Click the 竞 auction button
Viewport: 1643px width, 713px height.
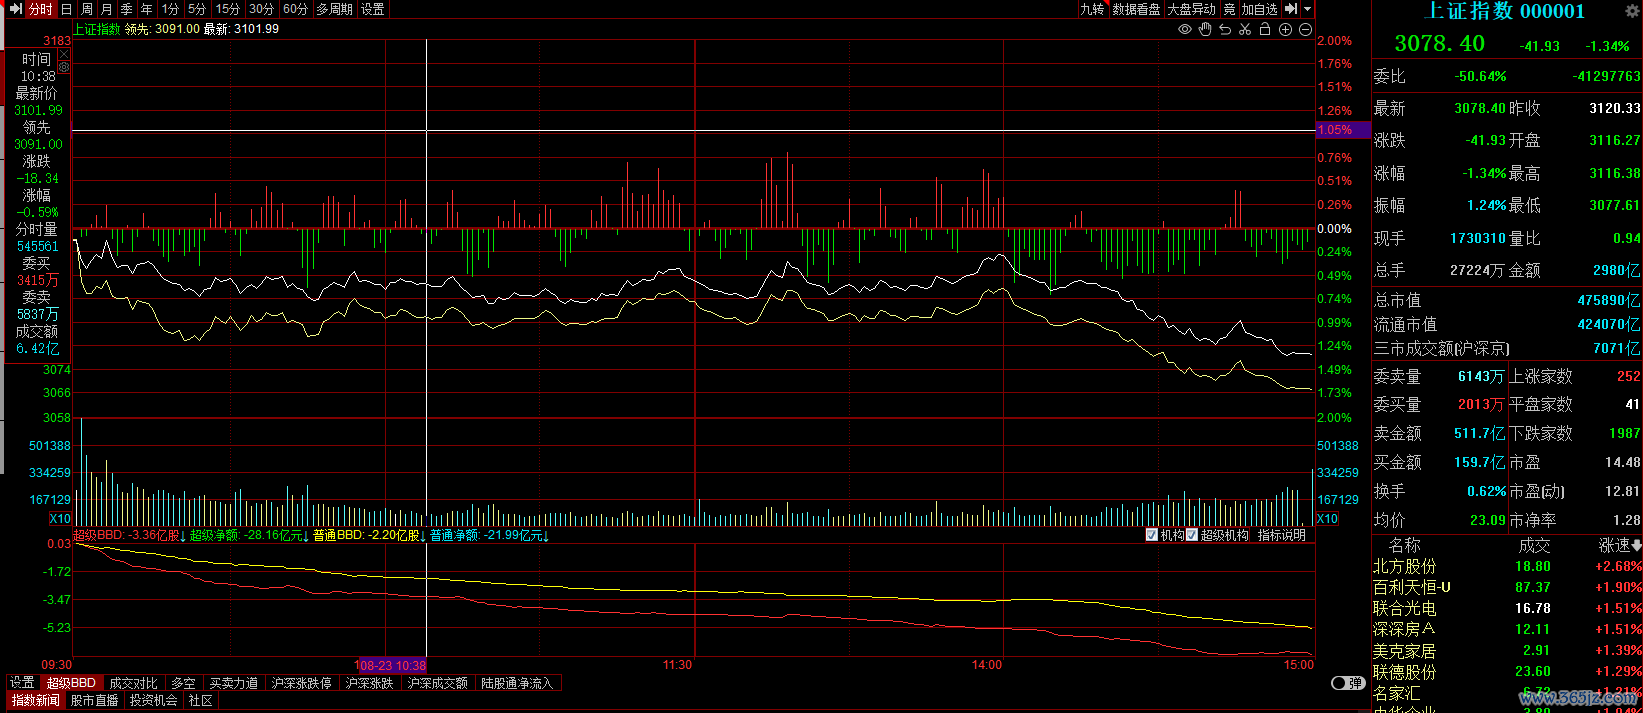point(1230,9)
